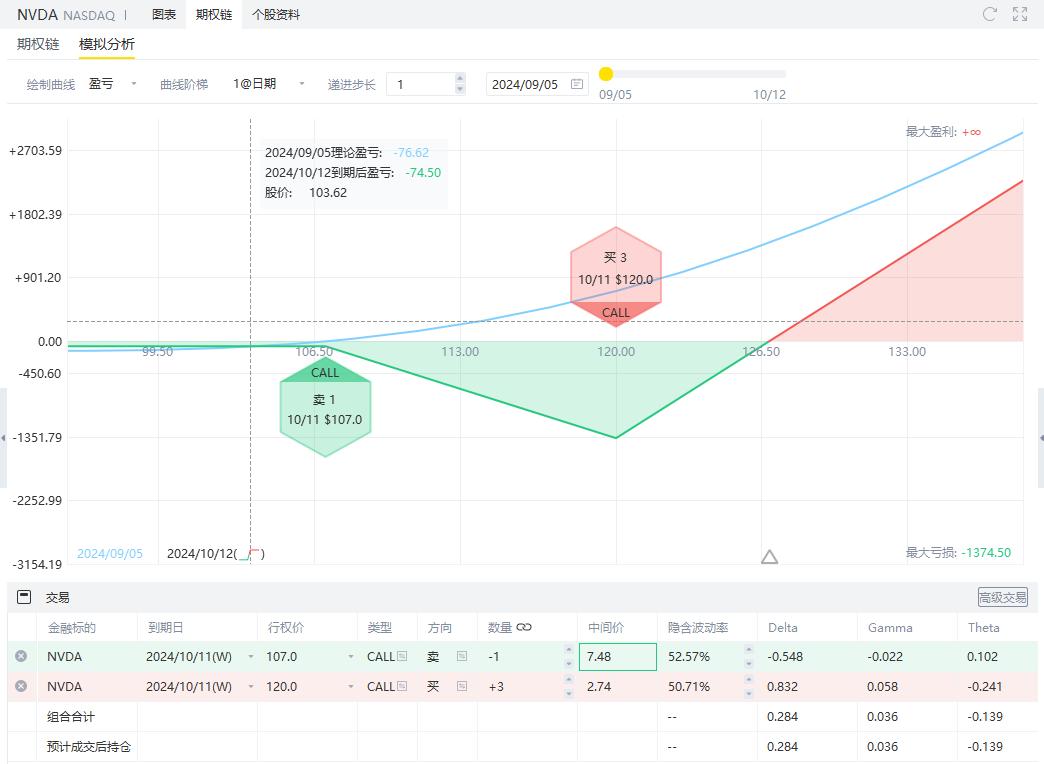The width and height of the screenshot is (1044, 764).
Task: Collapse the 交易 panel icon
Action: (x=24, y=597)
